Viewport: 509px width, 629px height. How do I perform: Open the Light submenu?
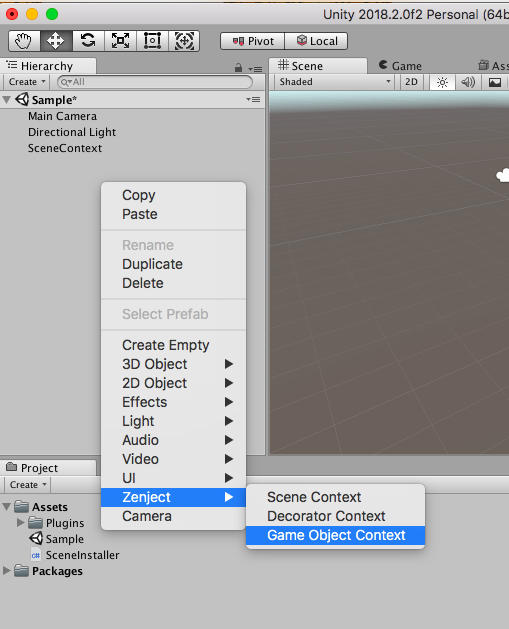click(173, 421)
